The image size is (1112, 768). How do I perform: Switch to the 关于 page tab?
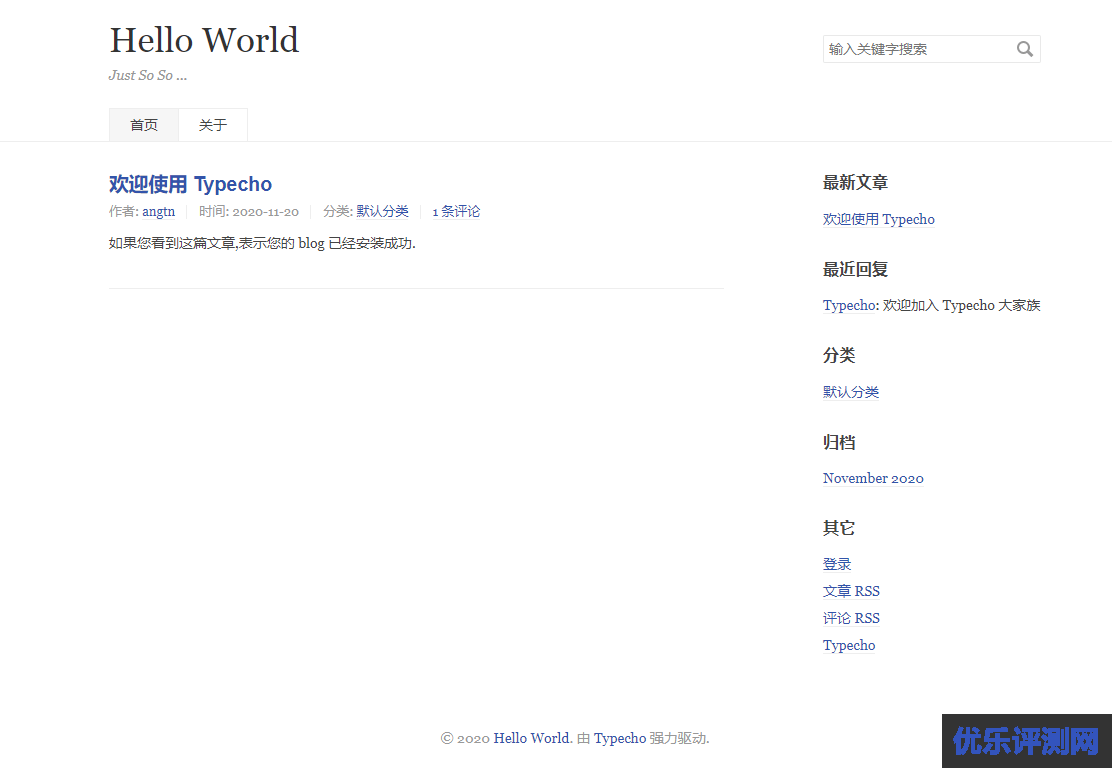click(212, 124)
